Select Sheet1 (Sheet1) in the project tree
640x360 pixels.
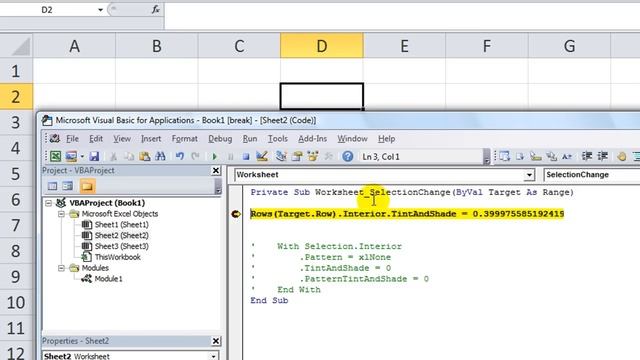pos(121,224)
